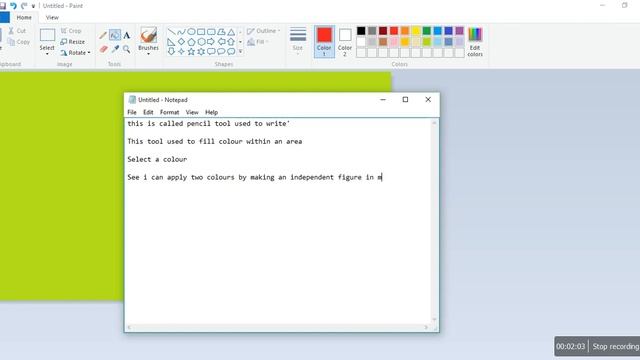Click the Cut button
This screenshot has width=640, height=360.
[x=17, y=31]
